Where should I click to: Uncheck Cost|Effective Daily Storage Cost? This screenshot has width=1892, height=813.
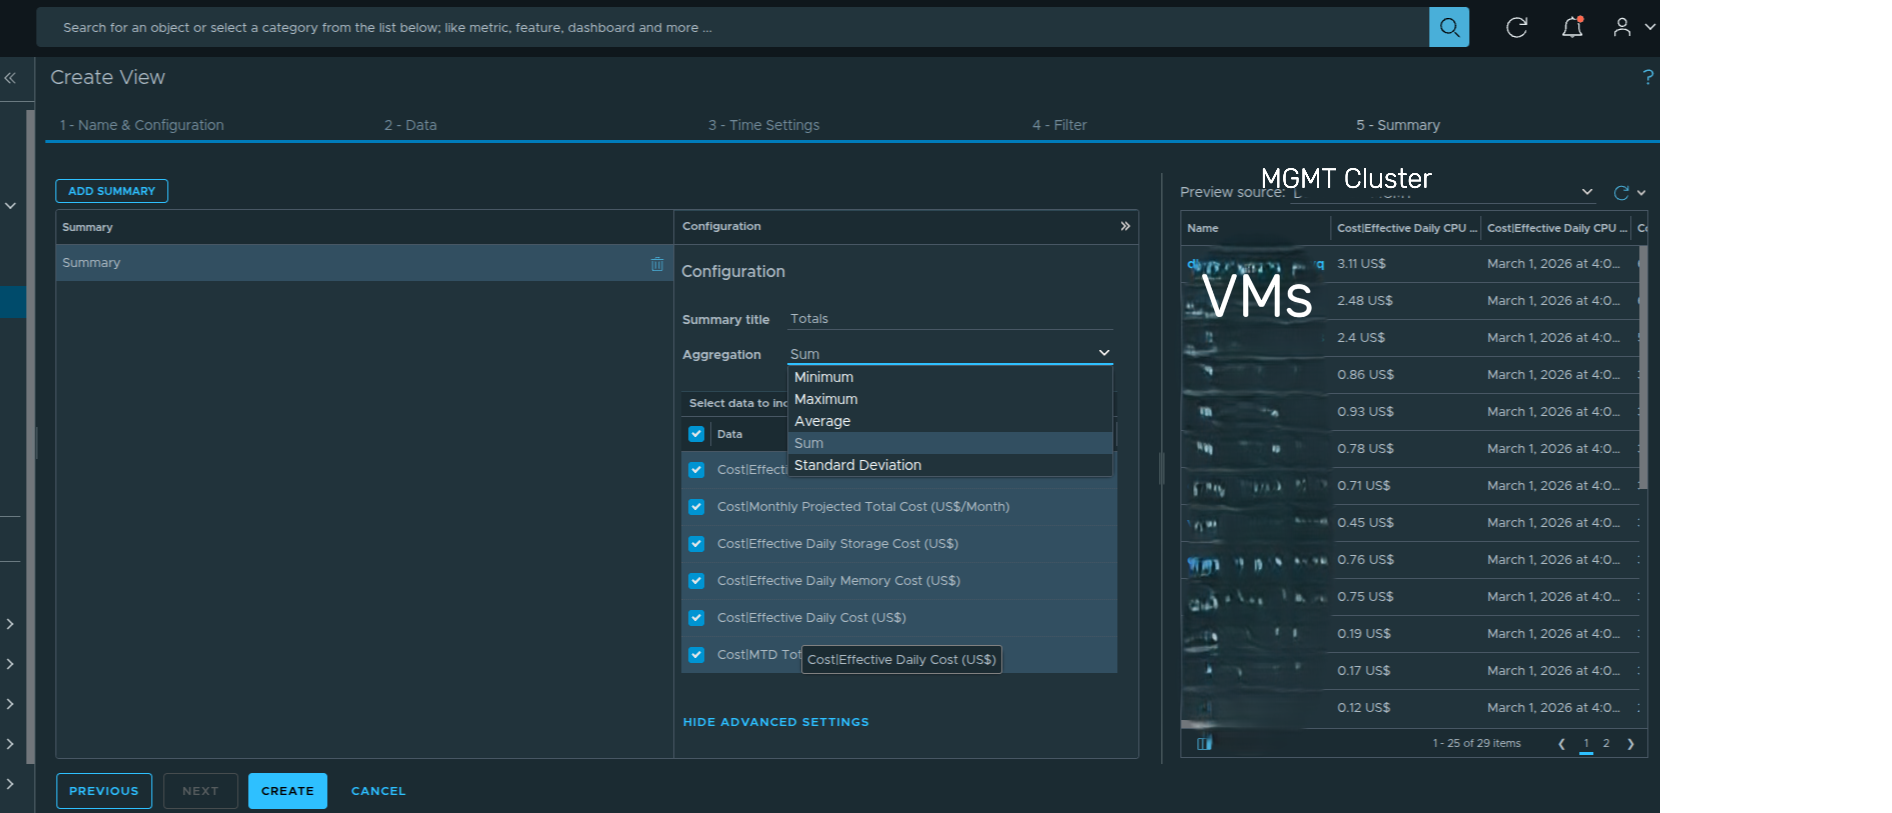pos(696,544)
